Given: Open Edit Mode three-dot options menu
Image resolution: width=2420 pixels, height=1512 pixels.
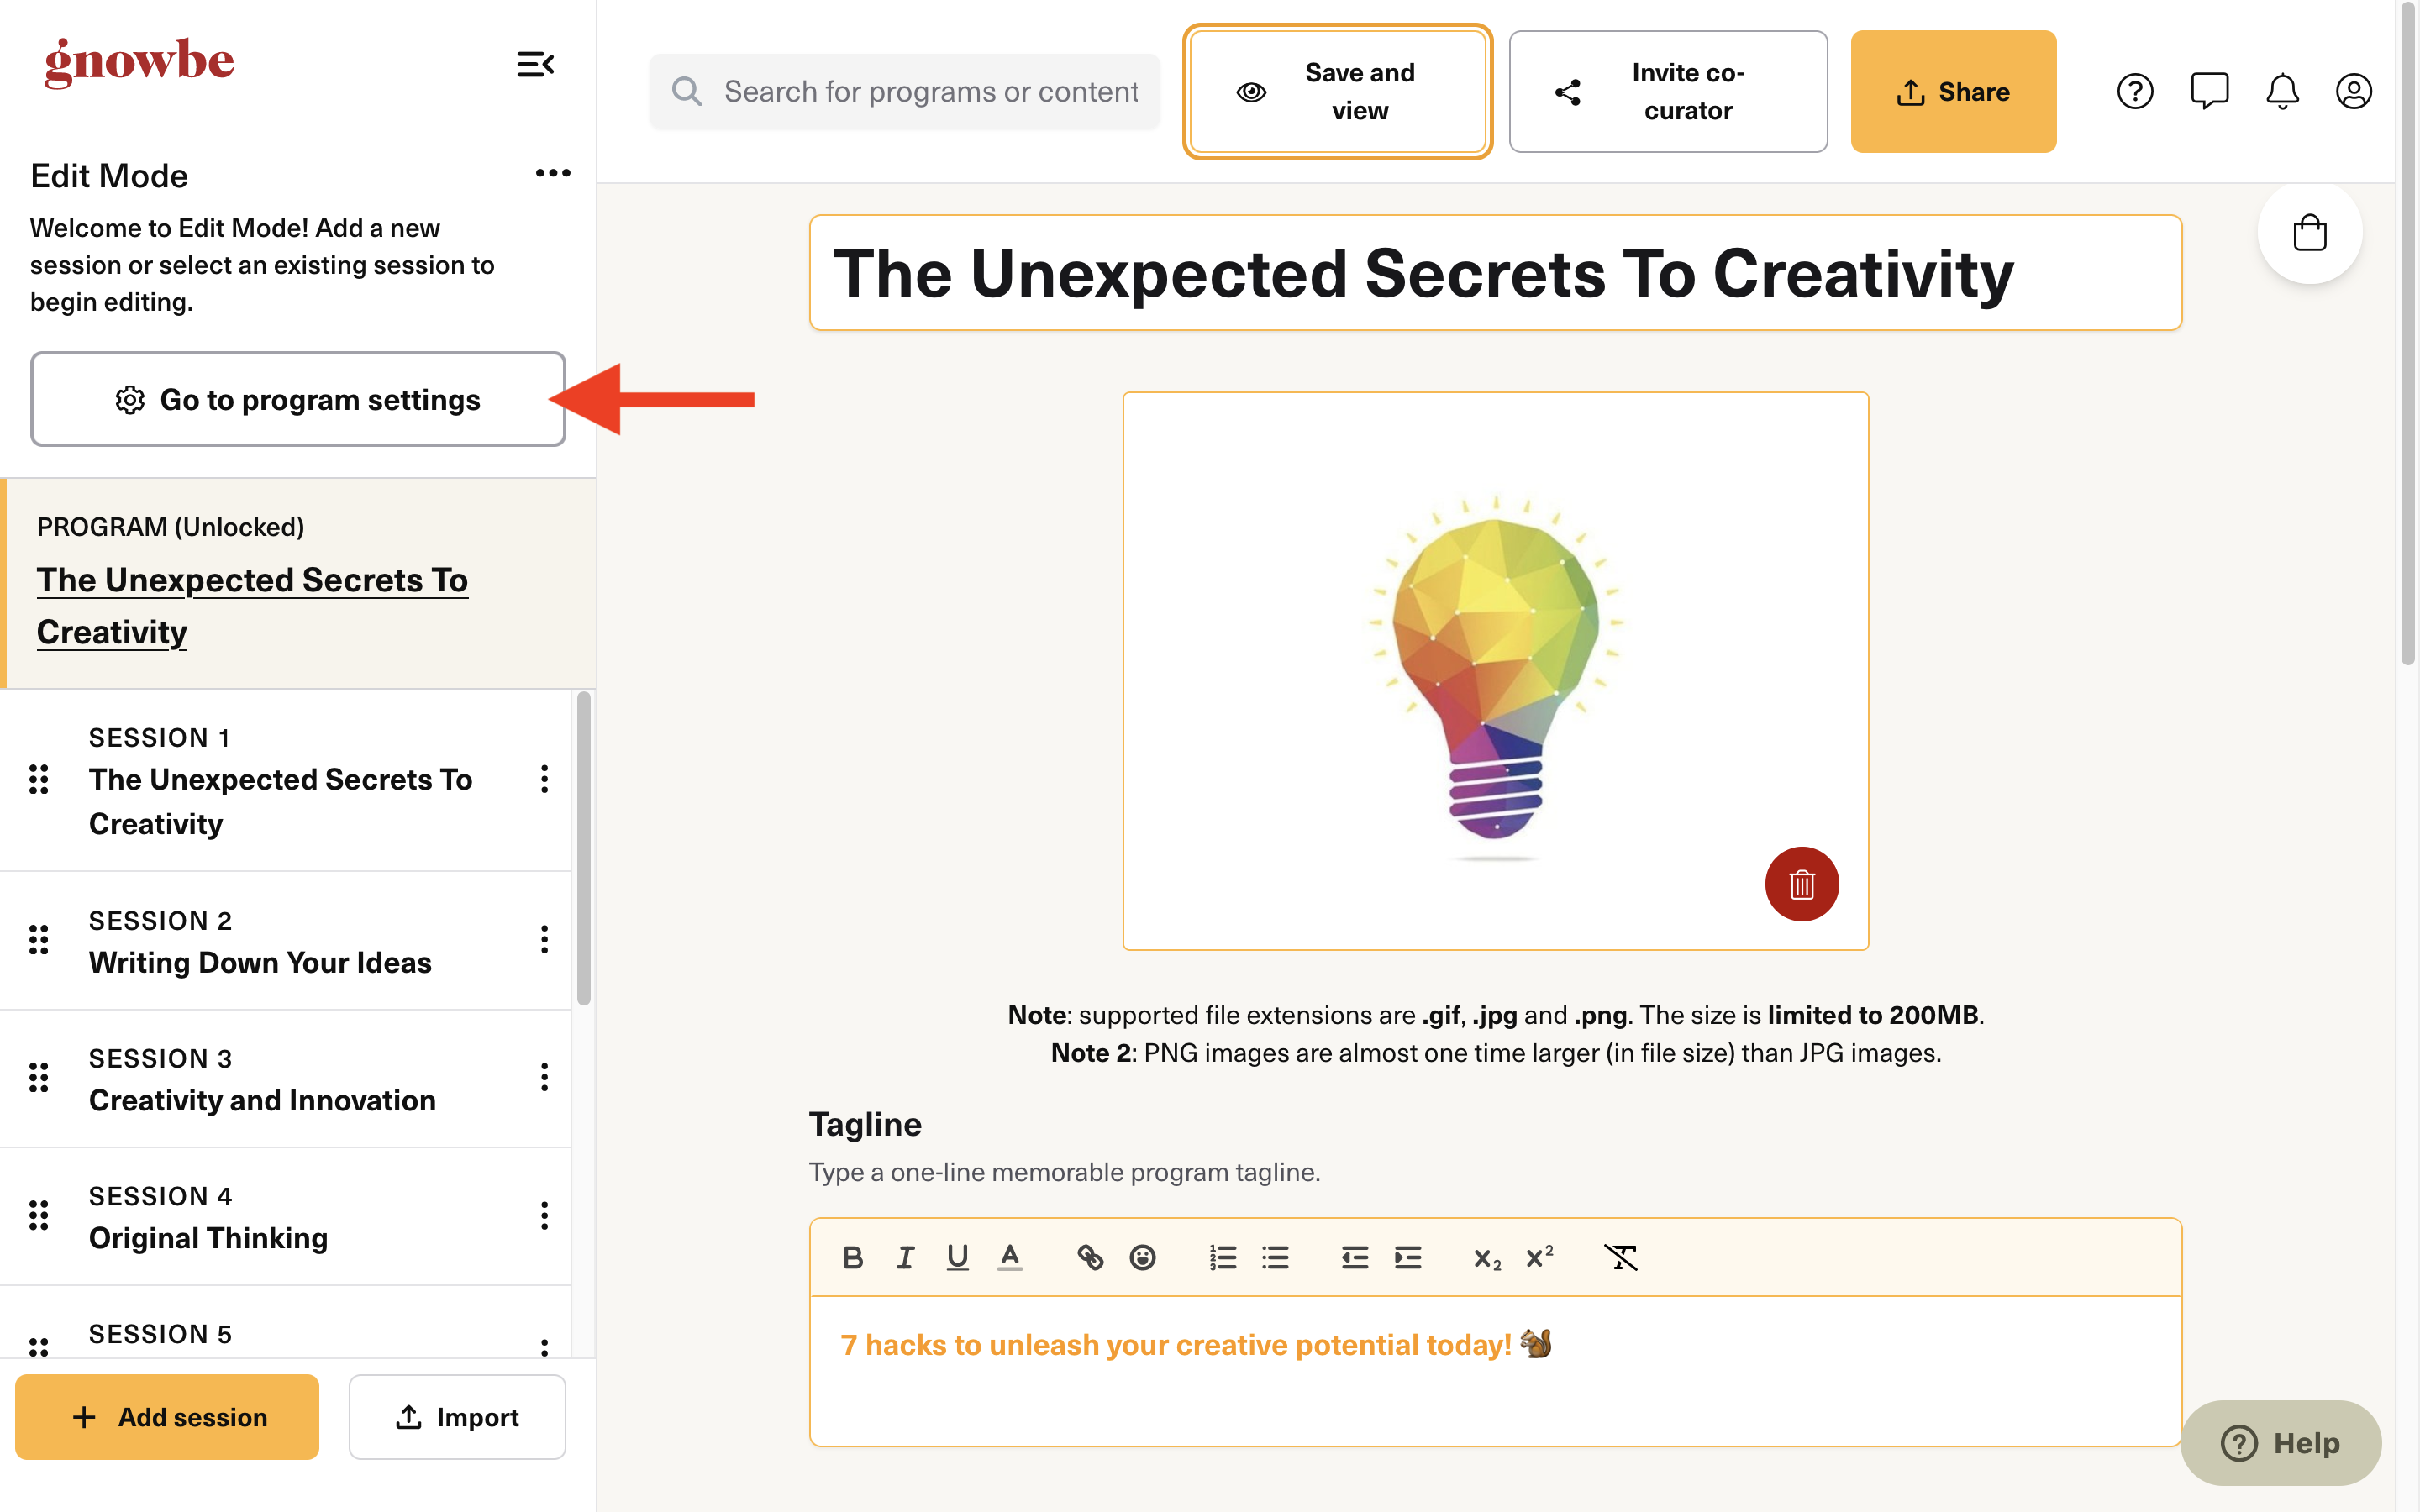Looking at the screenshot, I should coord(552,173).
